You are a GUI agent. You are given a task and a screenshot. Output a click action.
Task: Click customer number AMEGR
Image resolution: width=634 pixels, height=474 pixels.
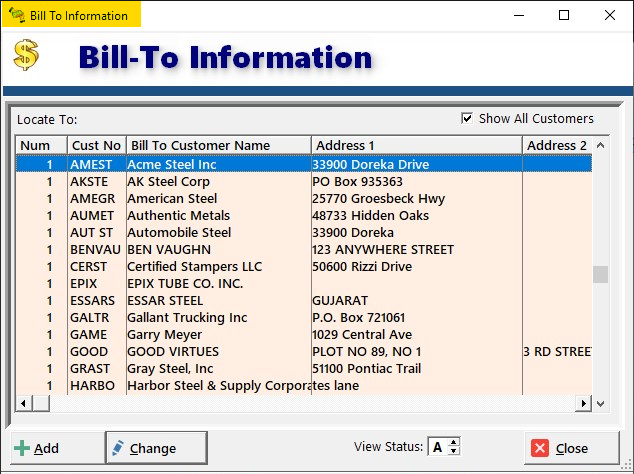93,199
